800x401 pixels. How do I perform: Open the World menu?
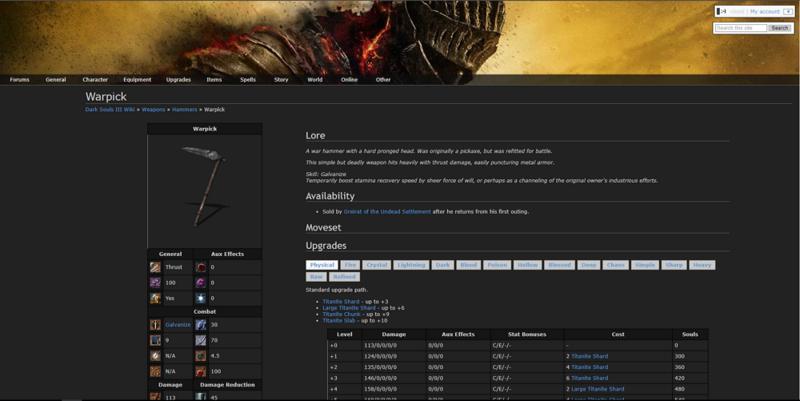pyautogui.click(x=315, y=80)
